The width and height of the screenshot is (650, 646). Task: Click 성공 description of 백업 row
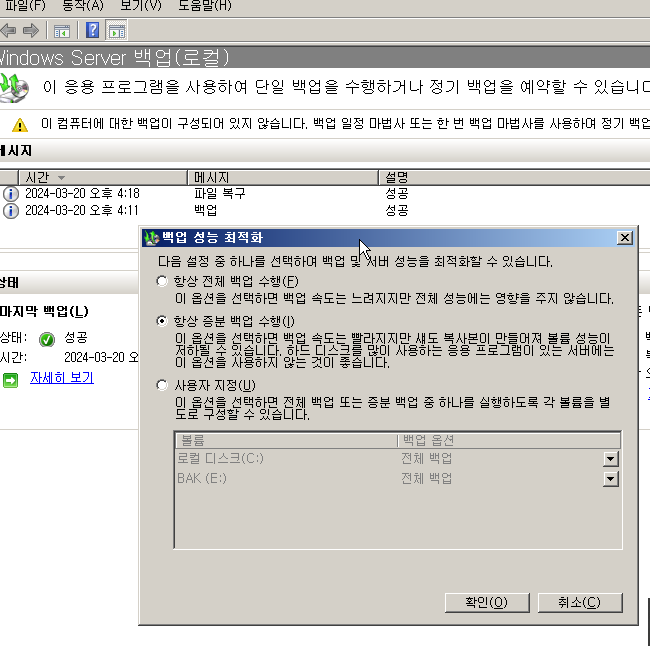coord(397,211)
